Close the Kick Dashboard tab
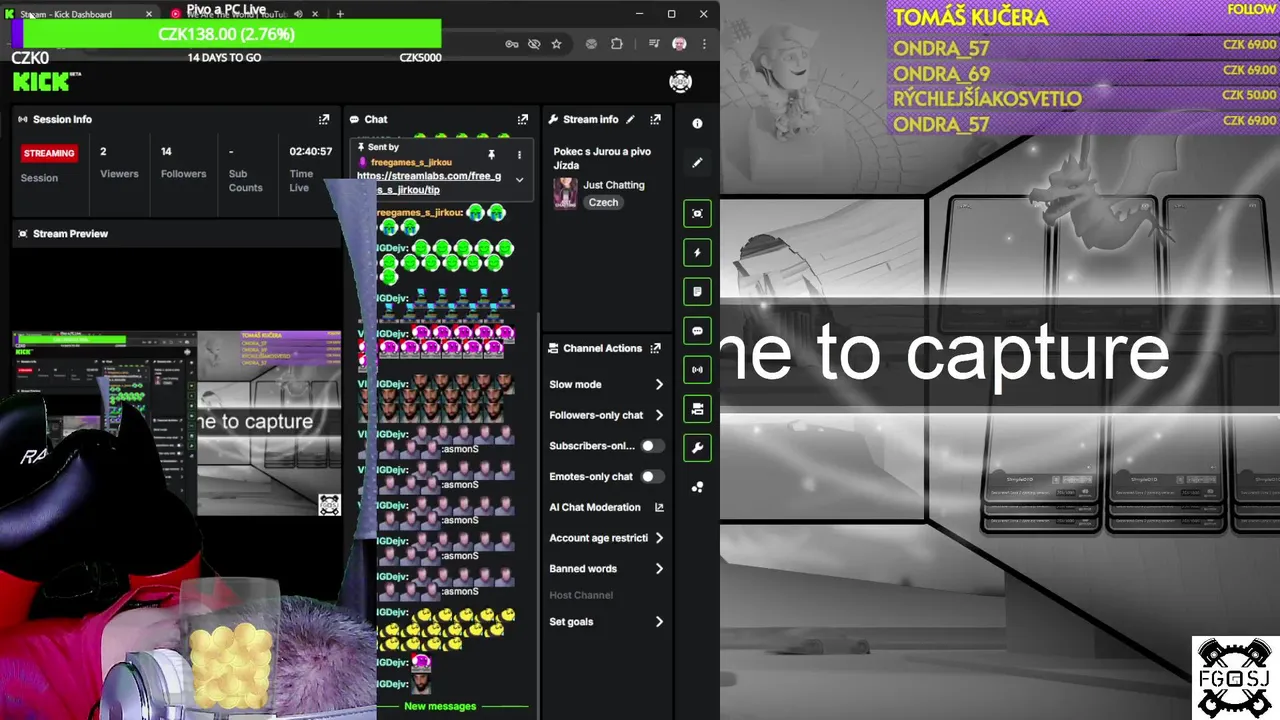Viewport: 1280px width, 720px height. [x=149, y=14]
